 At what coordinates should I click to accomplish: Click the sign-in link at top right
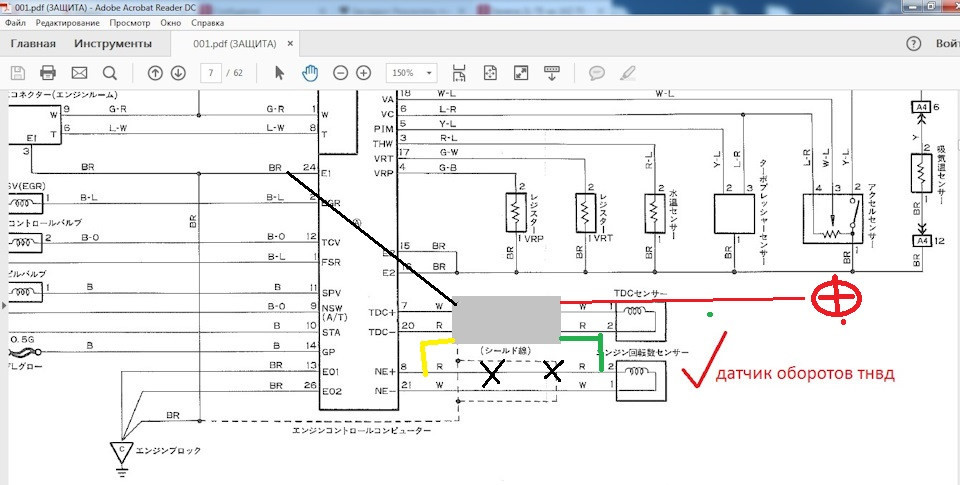coord(947,43)
